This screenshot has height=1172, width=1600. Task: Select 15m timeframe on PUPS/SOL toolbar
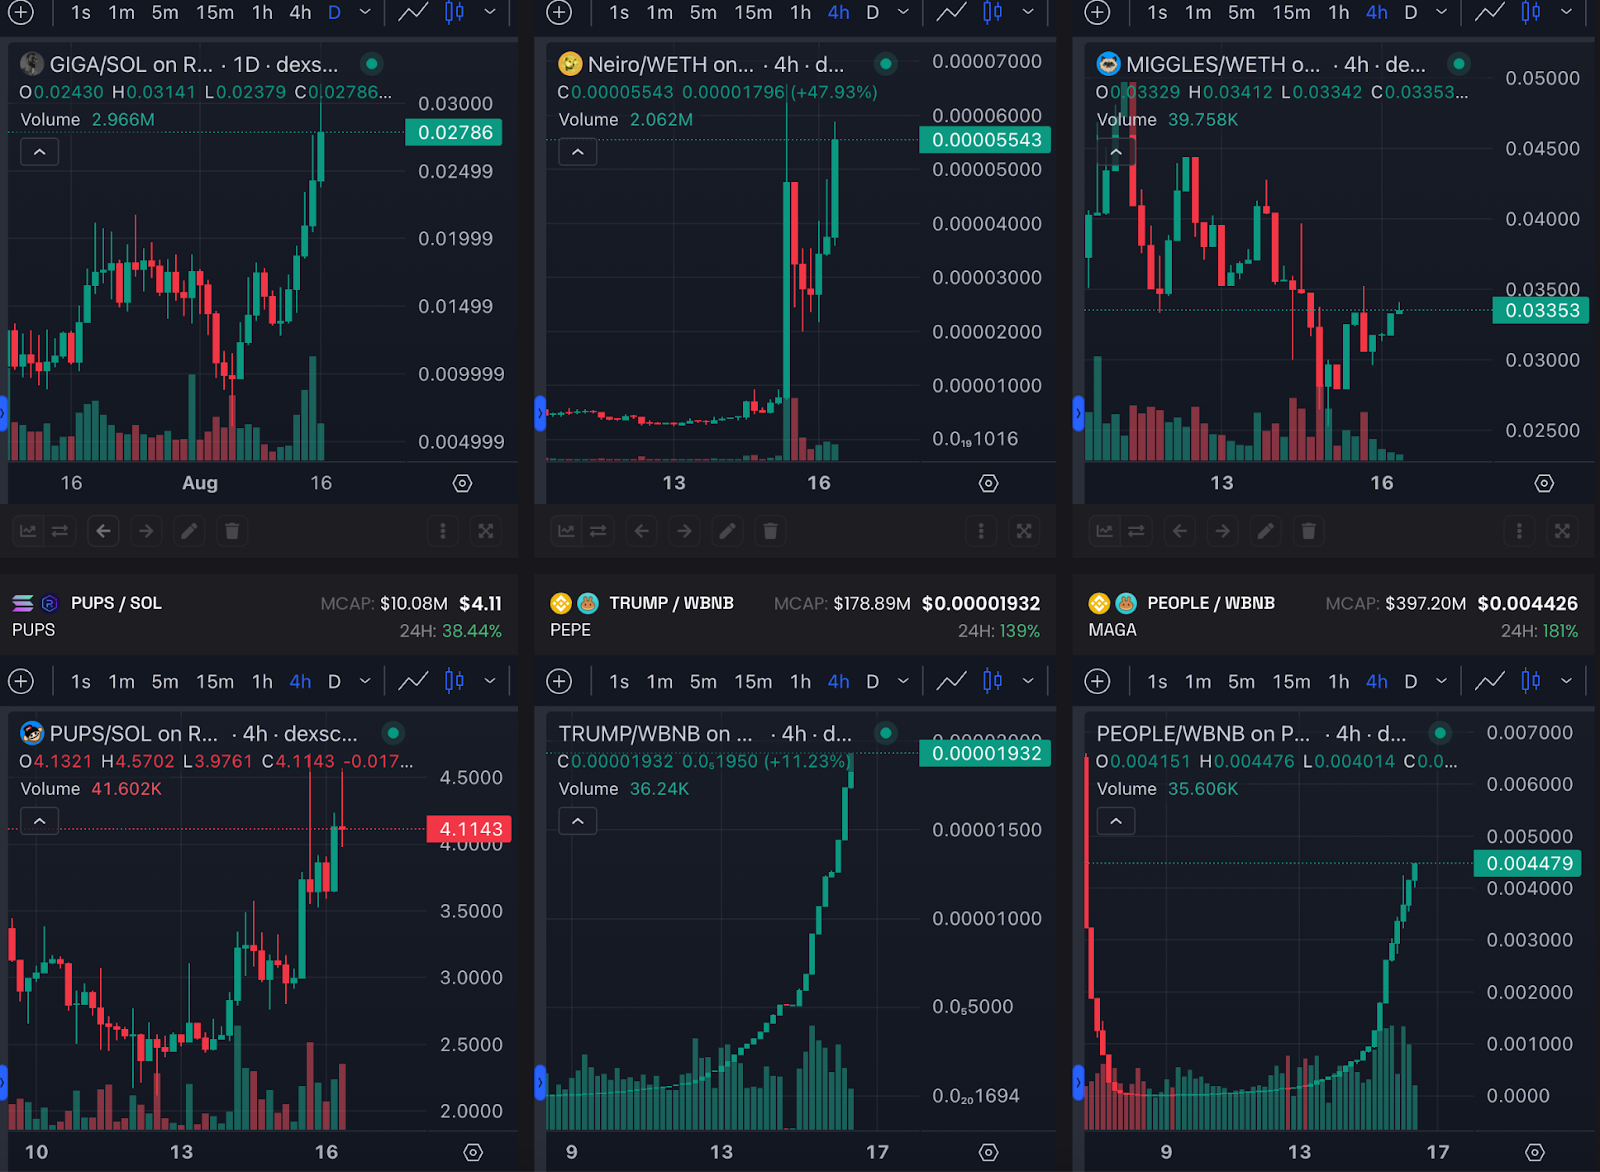(x=215, y=681)
